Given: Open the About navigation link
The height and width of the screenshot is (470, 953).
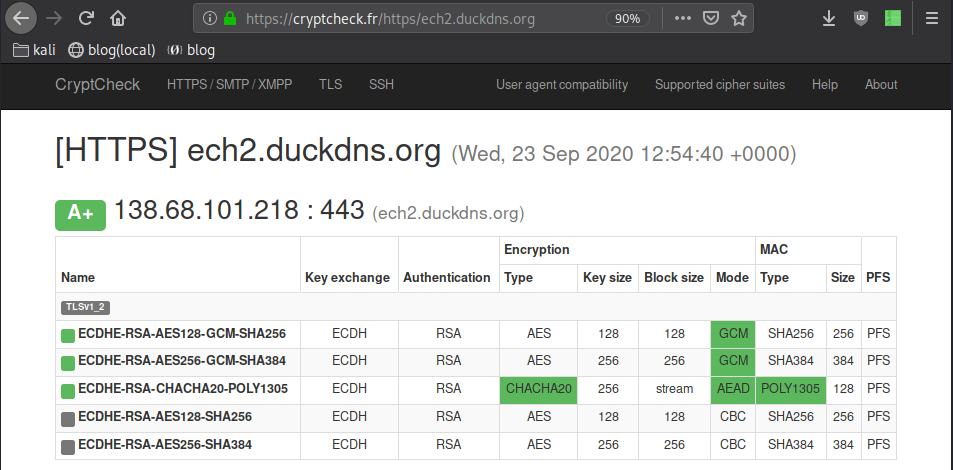Looking at the screenshot, I should tap(881, 85).
